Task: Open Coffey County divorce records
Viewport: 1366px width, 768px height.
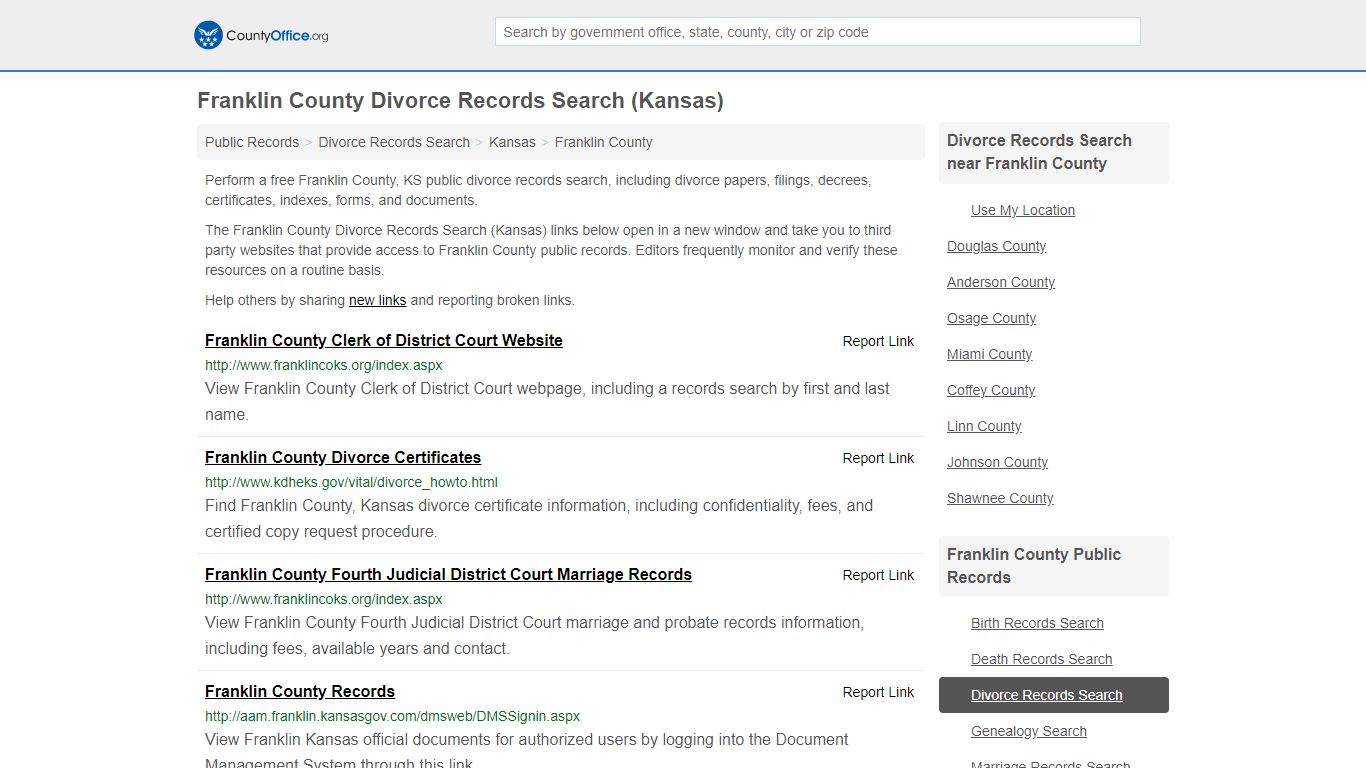Action: coord(991,390)
